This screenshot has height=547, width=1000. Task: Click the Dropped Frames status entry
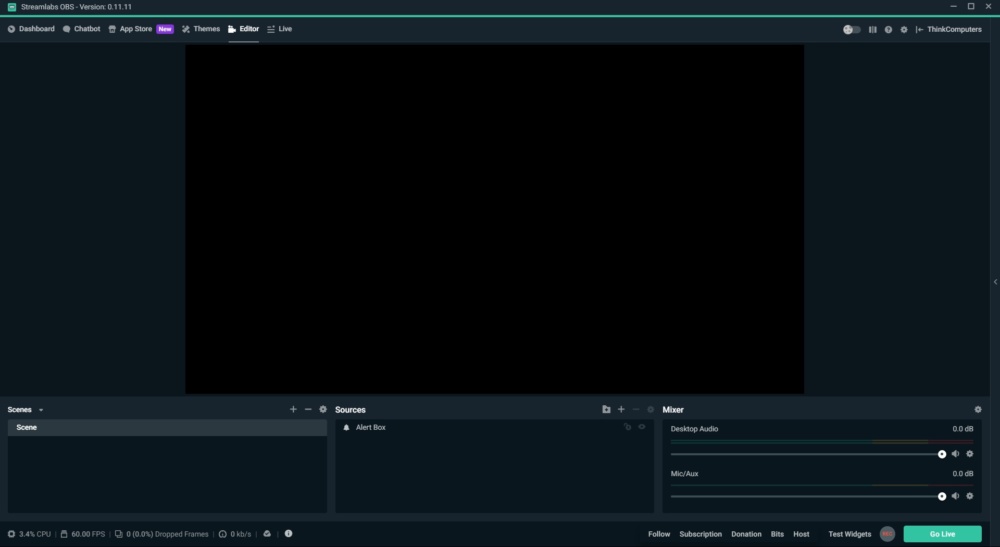(161, 534)
